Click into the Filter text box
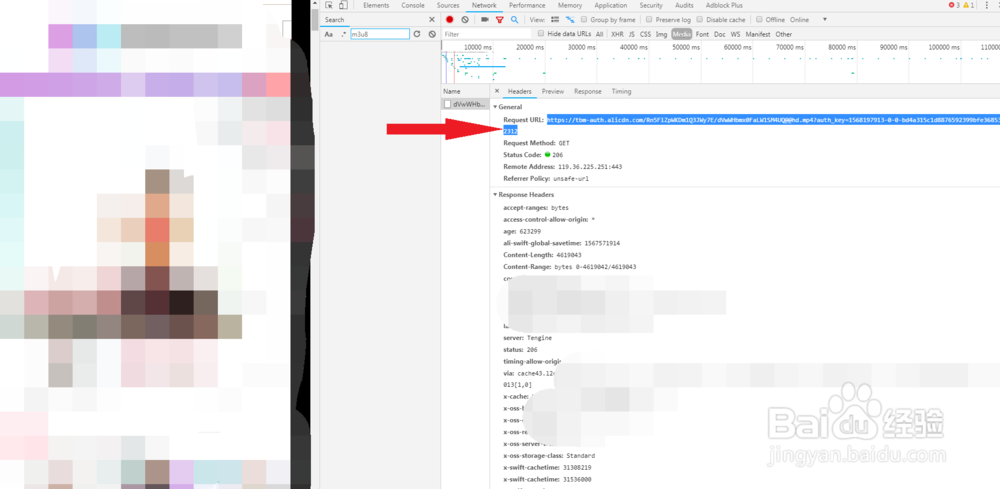This screenshot has width=1000, height=489. coord(487,34)
